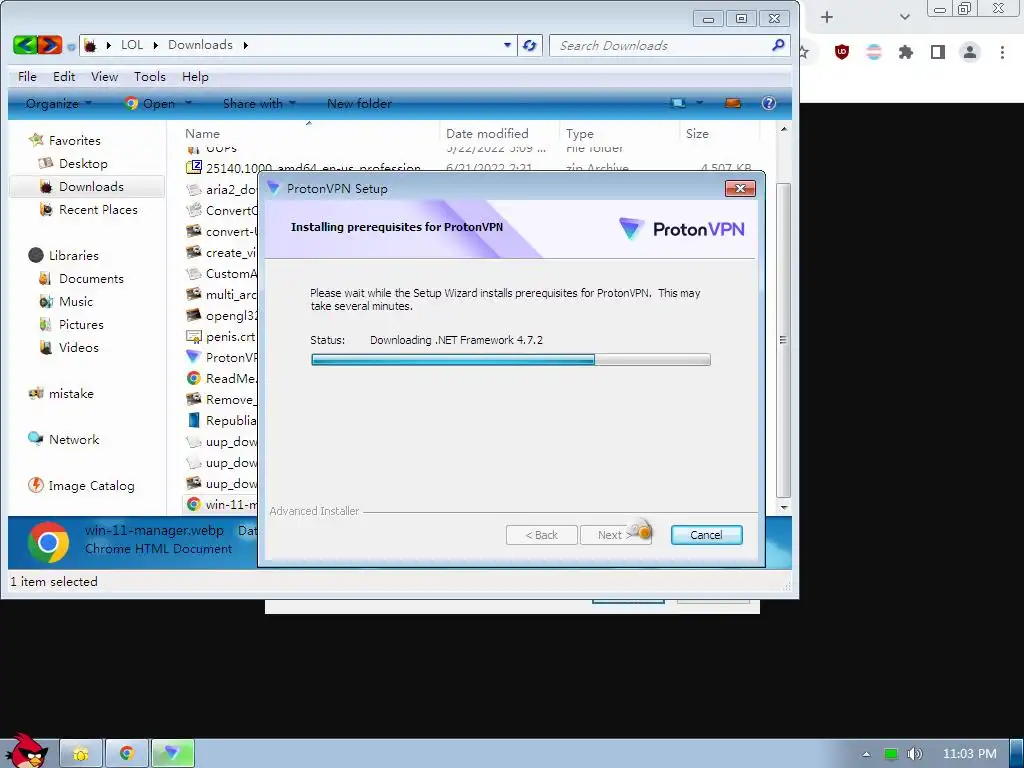Click the Angry Birds Start button
This screenshot has width=1024, height=768.
(x=26, y=751)
